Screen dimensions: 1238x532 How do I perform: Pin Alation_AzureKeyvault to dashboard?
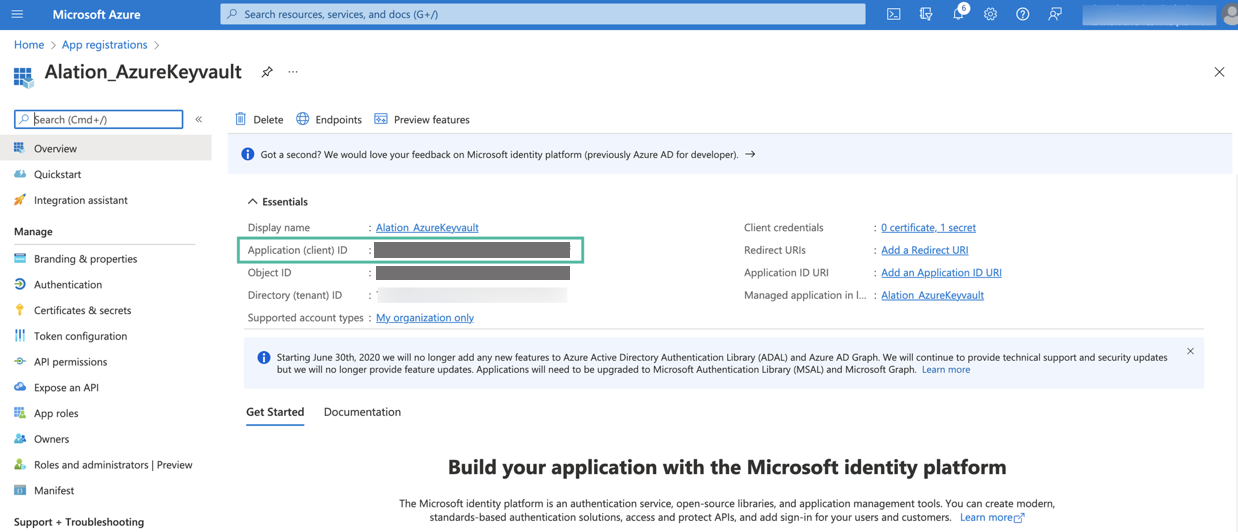coord(267,72)
